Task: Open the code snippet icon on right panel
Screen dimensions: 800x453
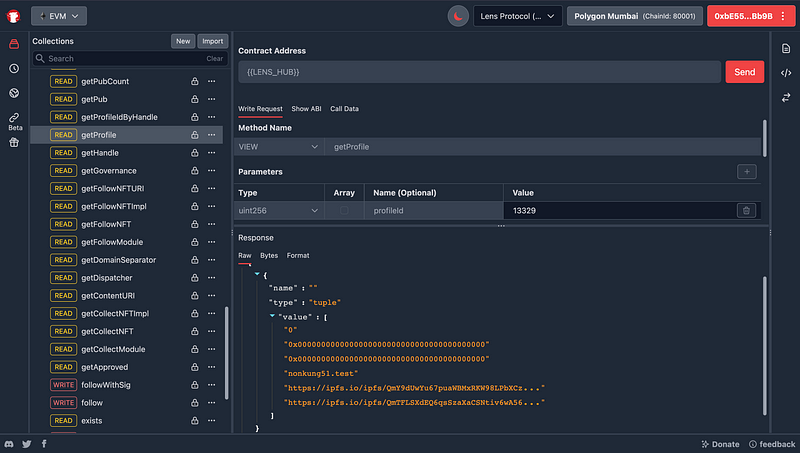Action: (786, 72)
